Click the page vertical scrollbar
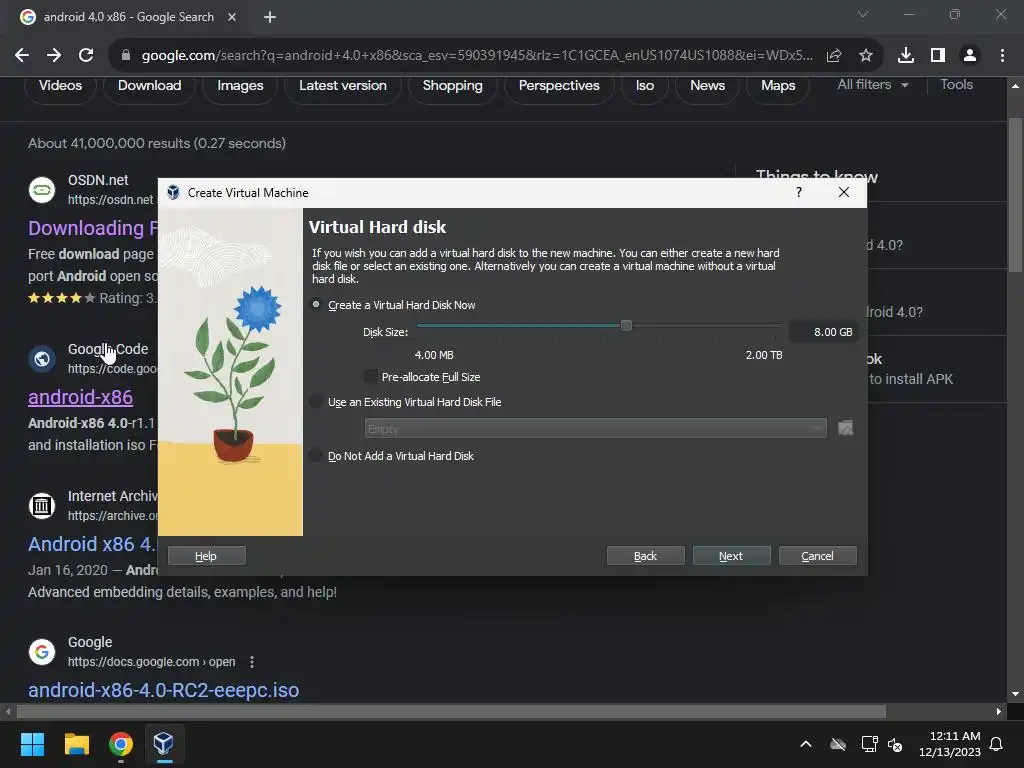Screen dimensions: 1024x768 (x=1015, y=196)
